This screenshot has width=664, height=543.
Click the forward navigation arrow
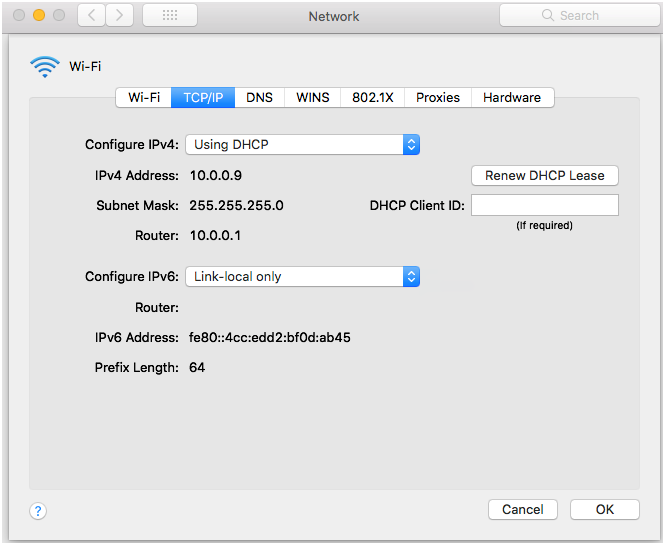tap(119, 16)
